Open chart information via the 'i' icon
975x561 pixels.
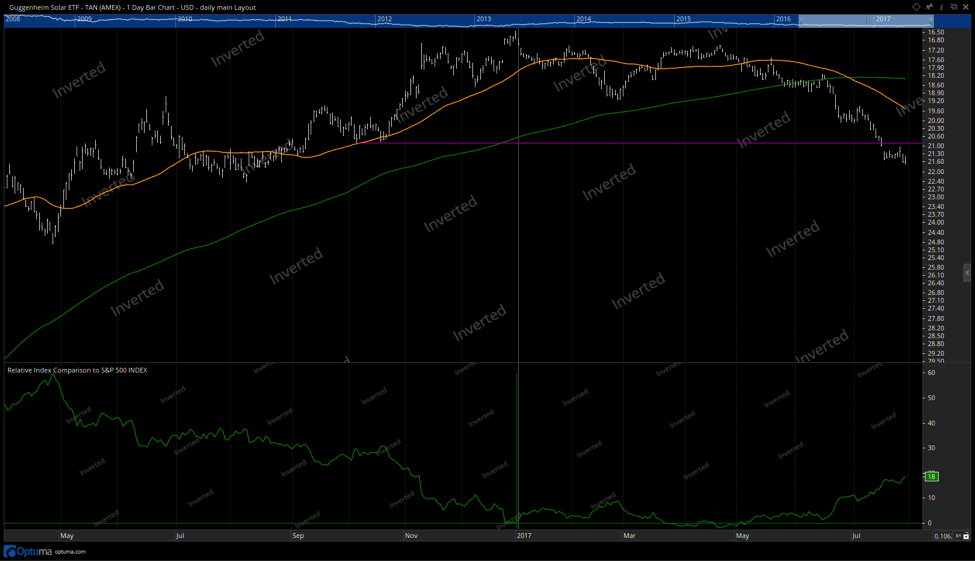941,7
